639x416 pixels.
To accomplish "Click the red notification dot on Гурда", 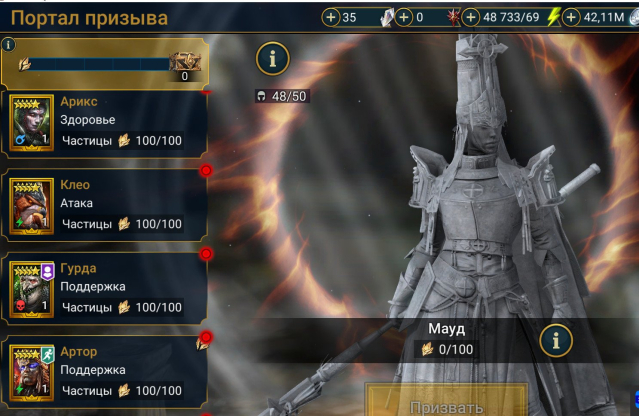I will (206, 253).
